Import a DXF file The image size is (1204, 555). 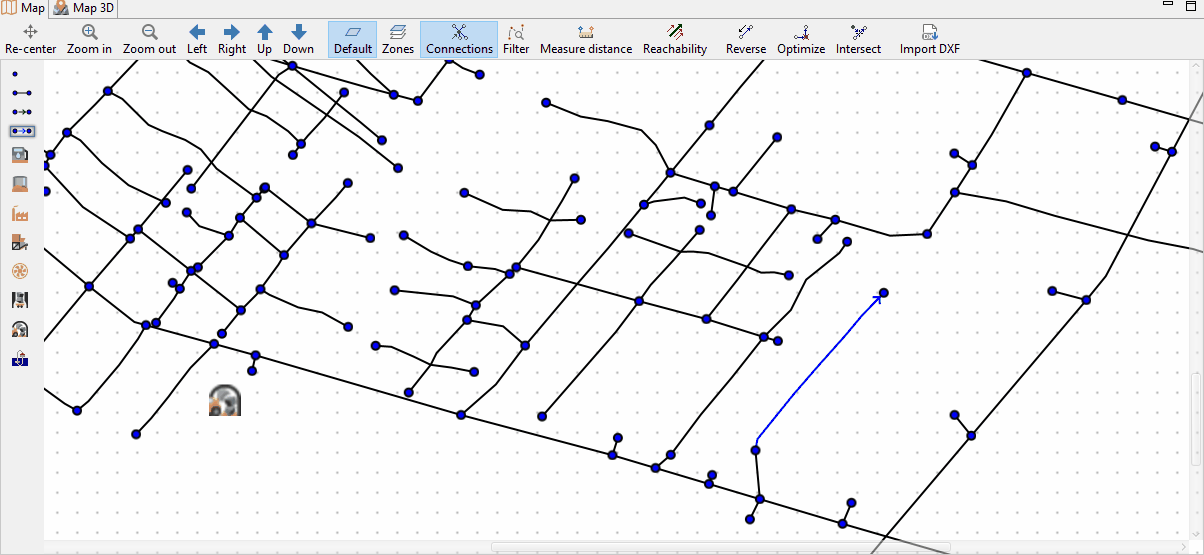click(930, 40)
